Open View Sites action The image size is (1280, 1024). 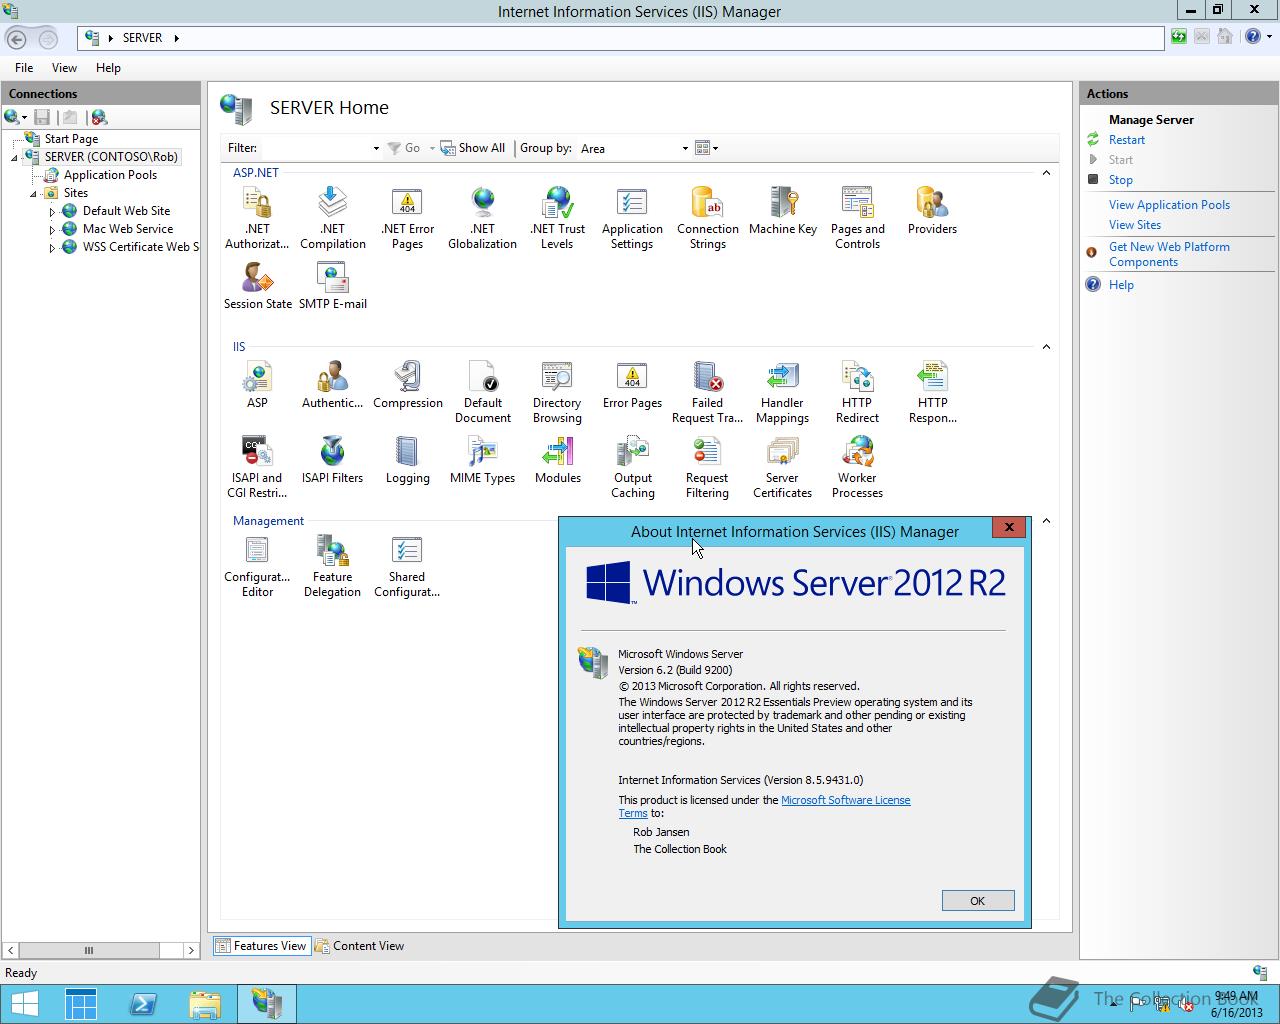coord(1135,225)
